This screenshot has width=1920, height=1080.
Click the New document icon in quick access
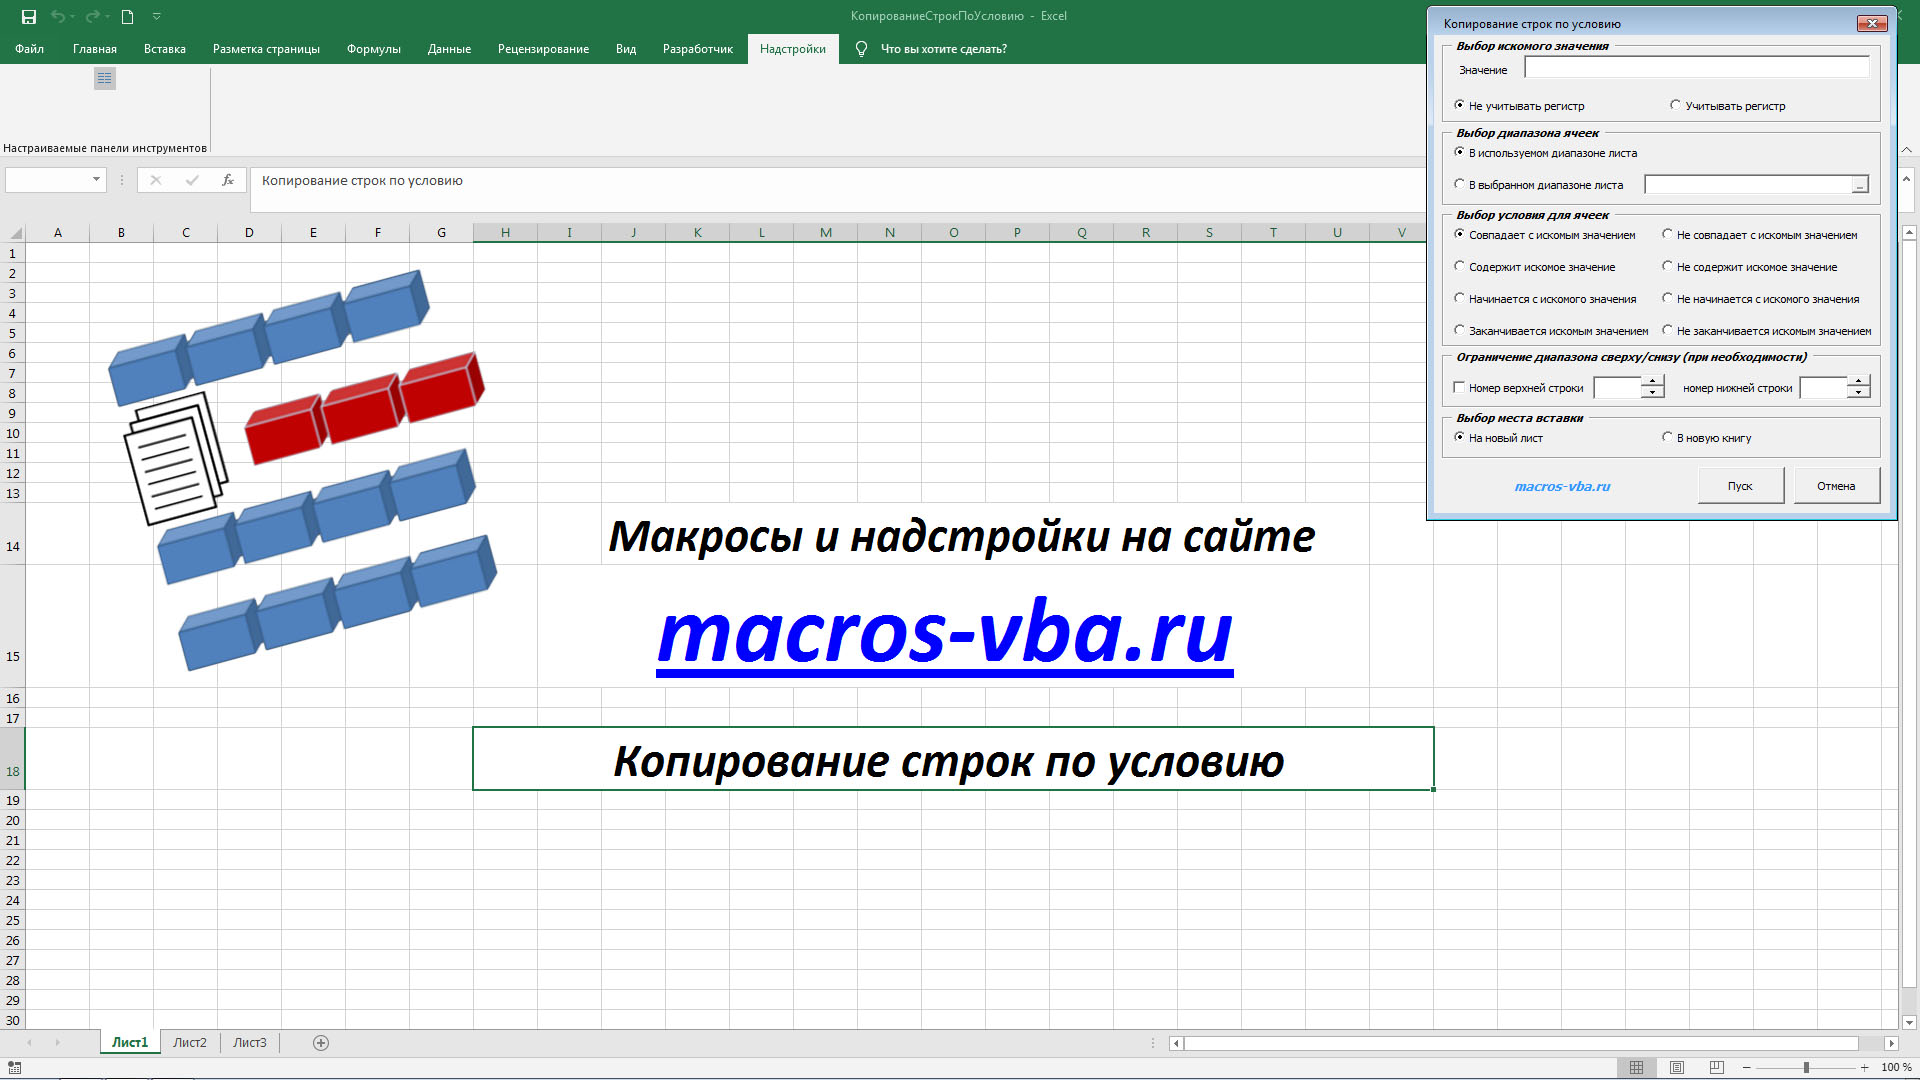tap(127, 16)
